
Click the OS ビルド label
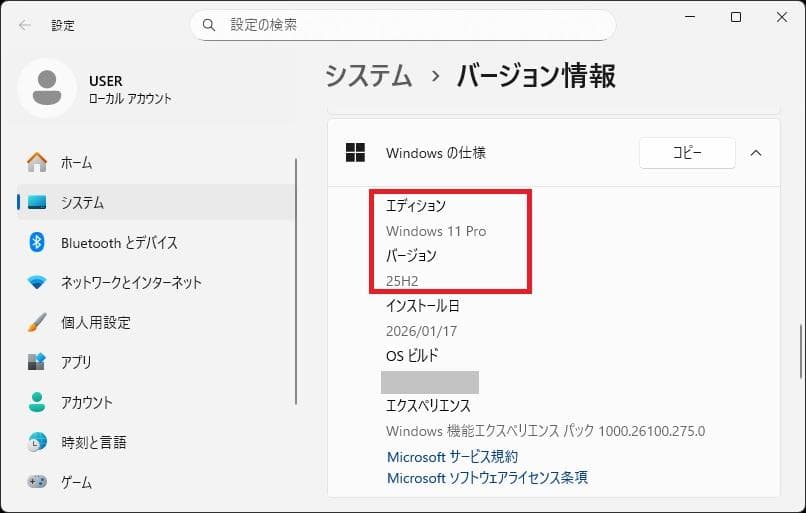pos(412,355)
